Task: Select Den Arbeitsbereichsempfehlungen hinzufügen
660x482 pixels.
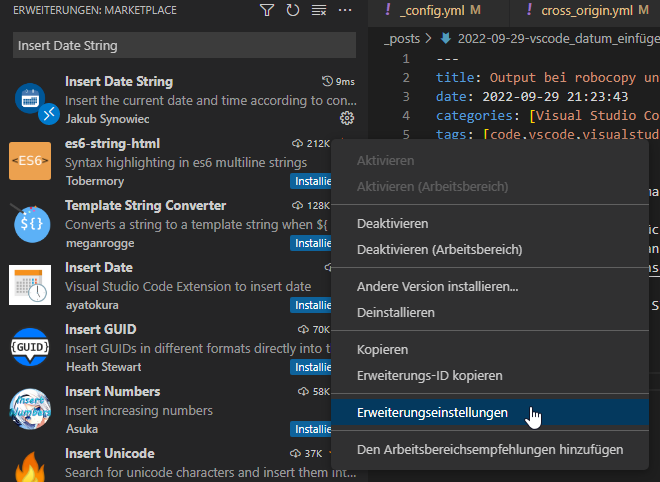Action: (x=490, y=450)
